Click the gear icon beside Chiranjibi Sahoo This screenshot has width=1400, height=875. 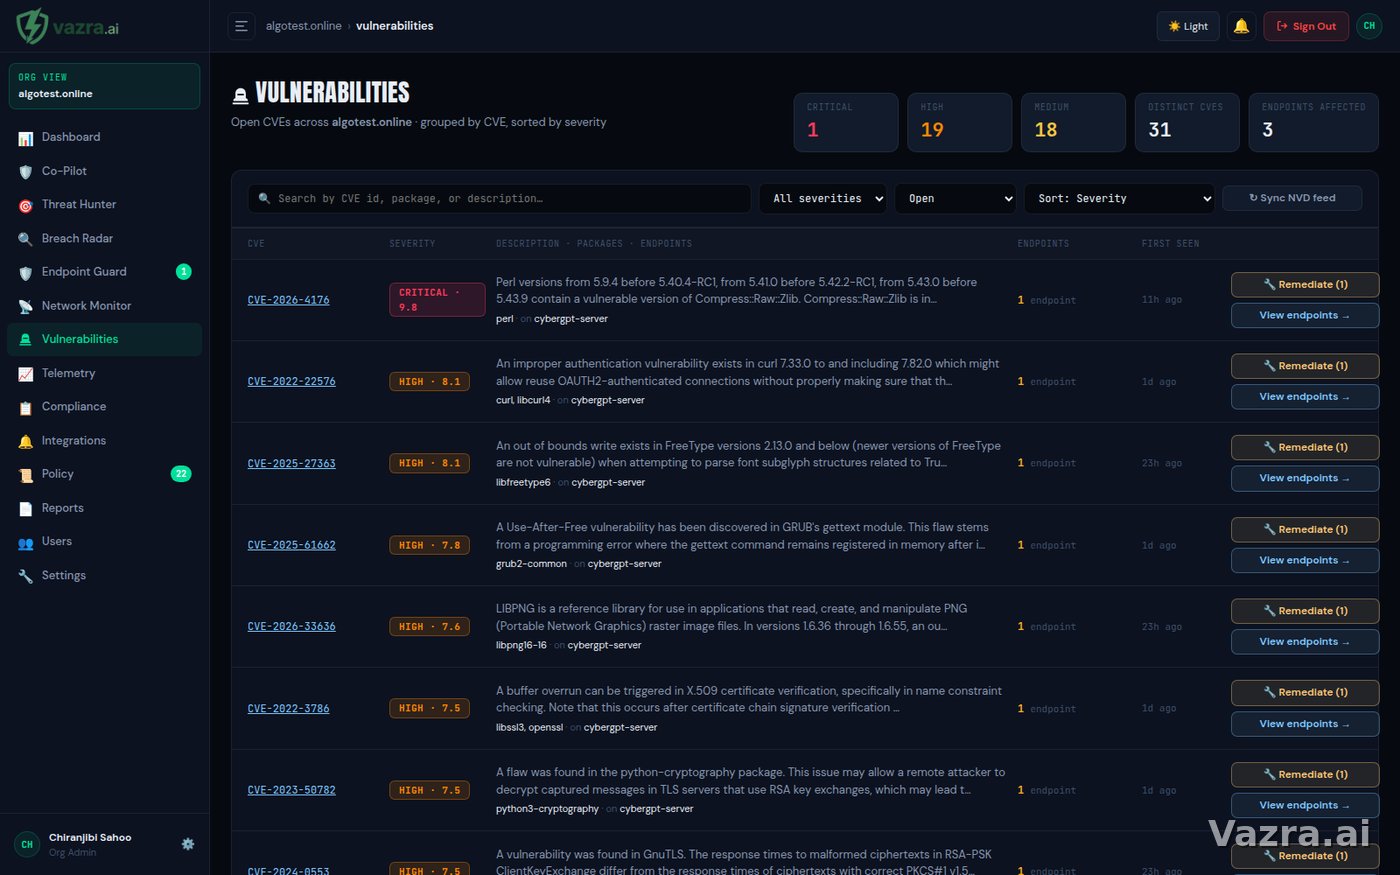pos(188,844)
